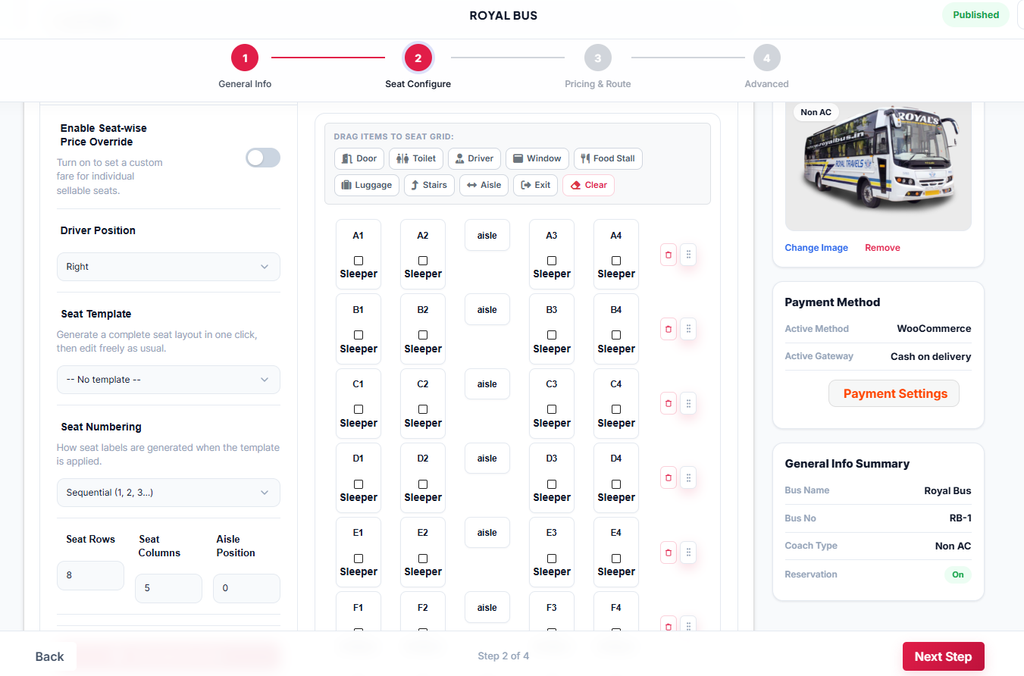
Task: Delete seat row B with the trash icon
Action: pyautogui.click(x=668, y=329)
